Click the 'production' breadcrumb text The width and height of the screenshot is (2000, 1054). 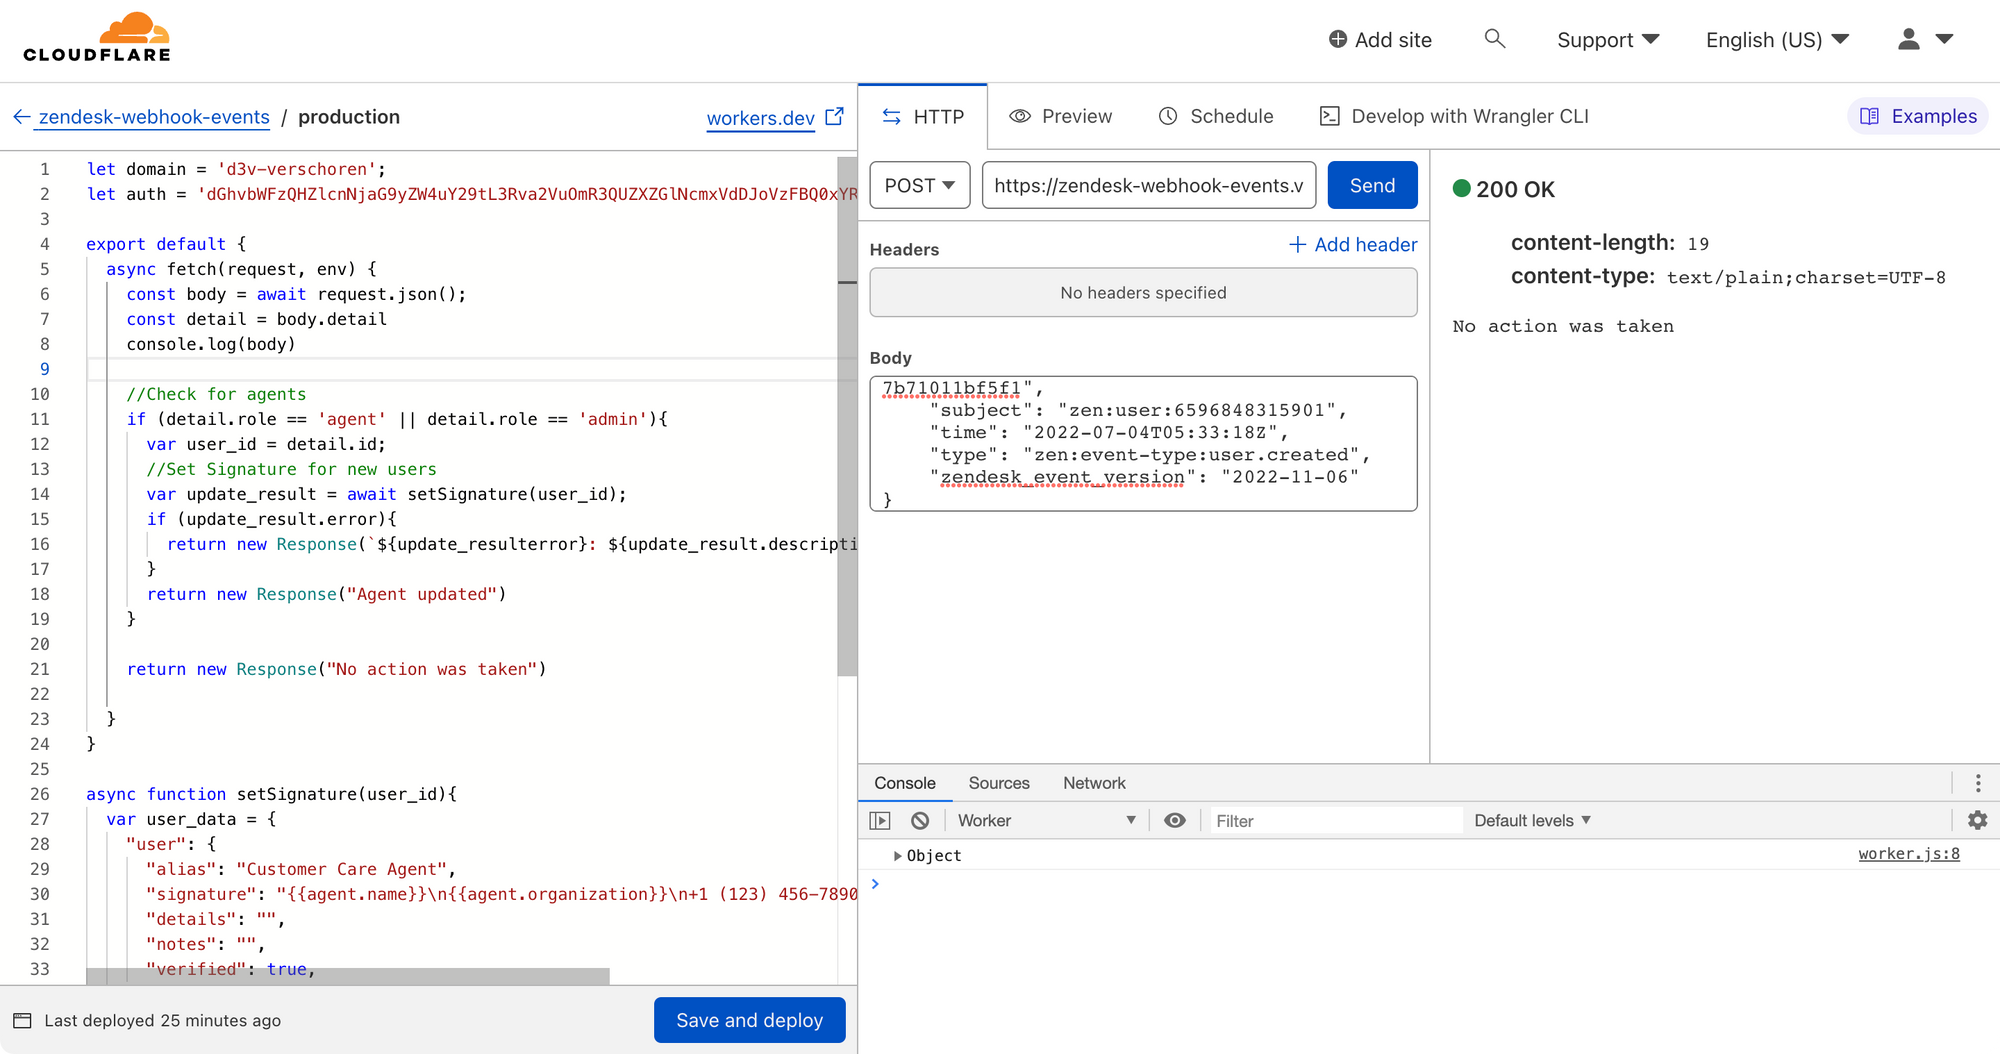click(x=349, y=117)
